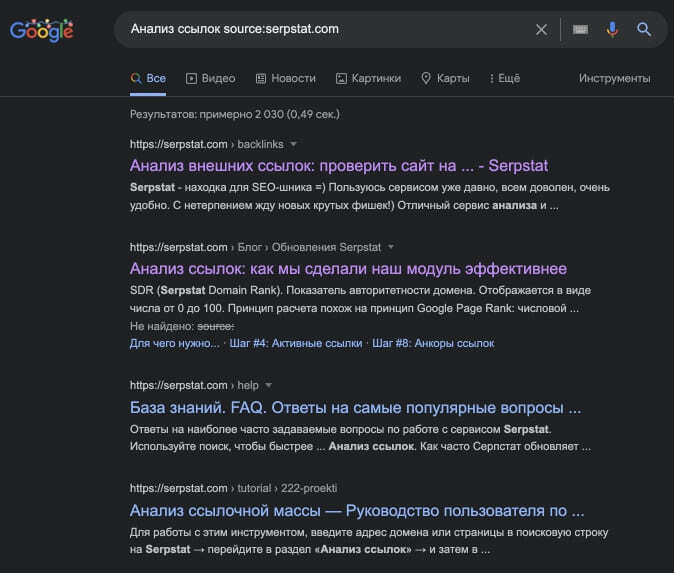Screen dimensions: 674x573
Task: Open result Анализ внешних ссылок: проверить сайт
Action: 339,166
